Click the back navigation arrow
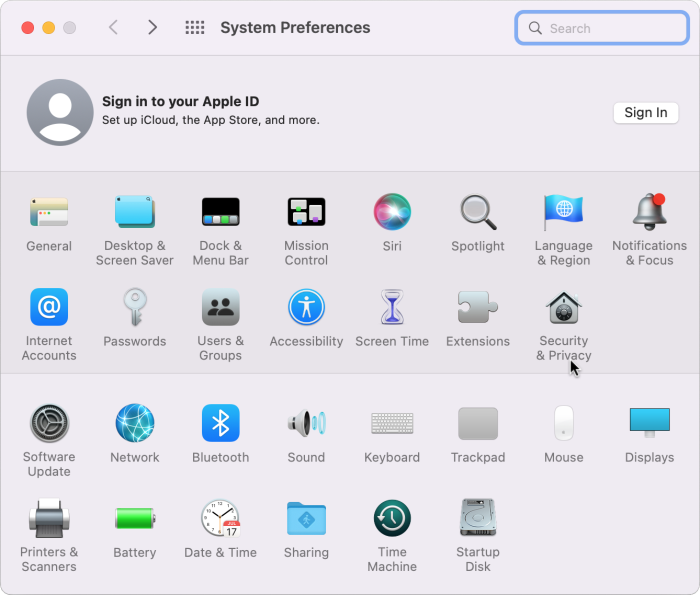The image size is (700, 595). pyautogui.click(x=113, y=28)
